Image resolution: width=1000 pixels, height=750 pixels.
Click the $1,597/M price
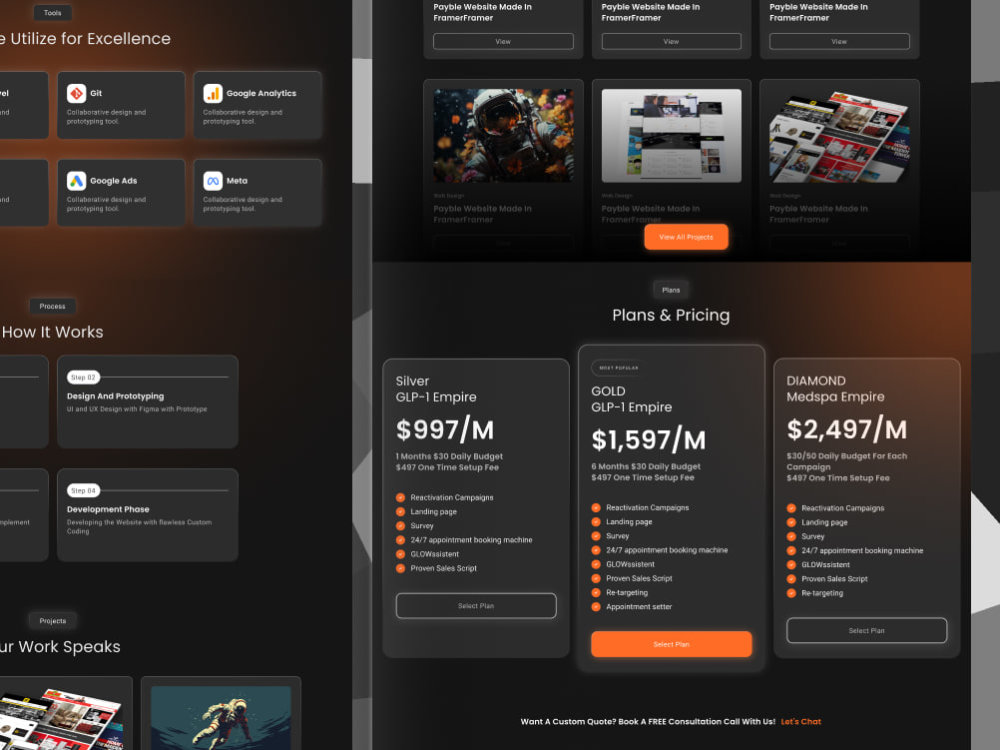(649, 439)
